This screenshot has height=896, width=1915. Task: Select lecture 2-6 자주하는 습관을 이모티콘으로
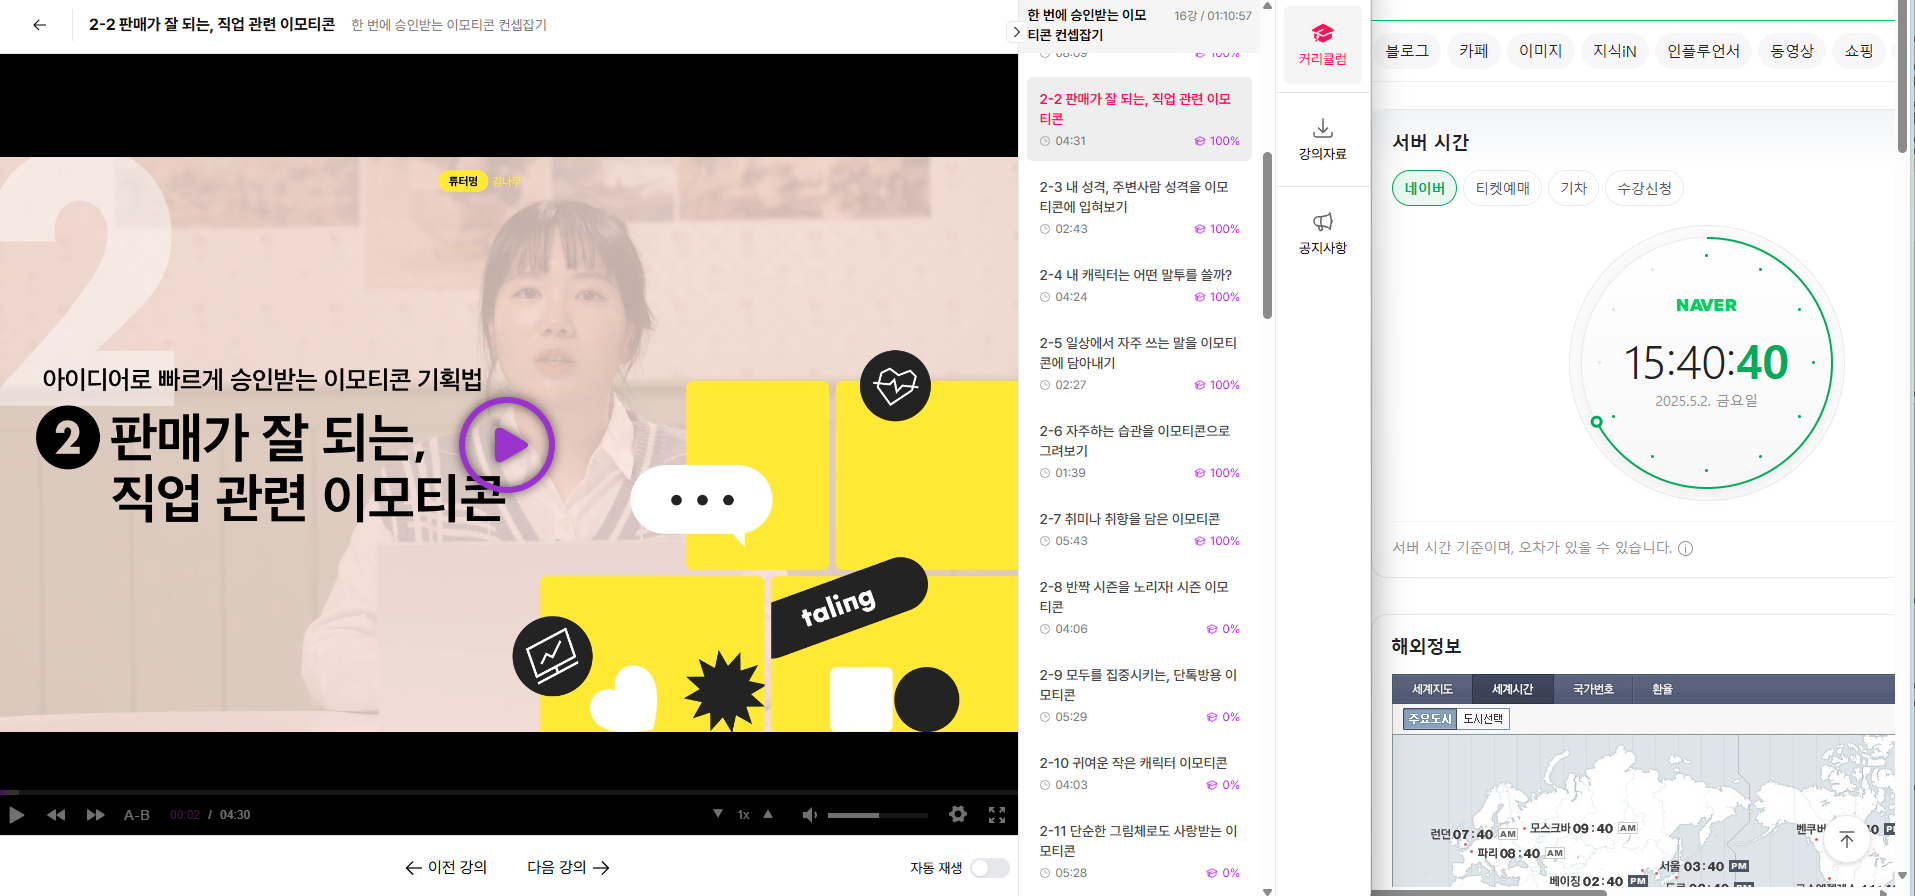click(1139, 451)
